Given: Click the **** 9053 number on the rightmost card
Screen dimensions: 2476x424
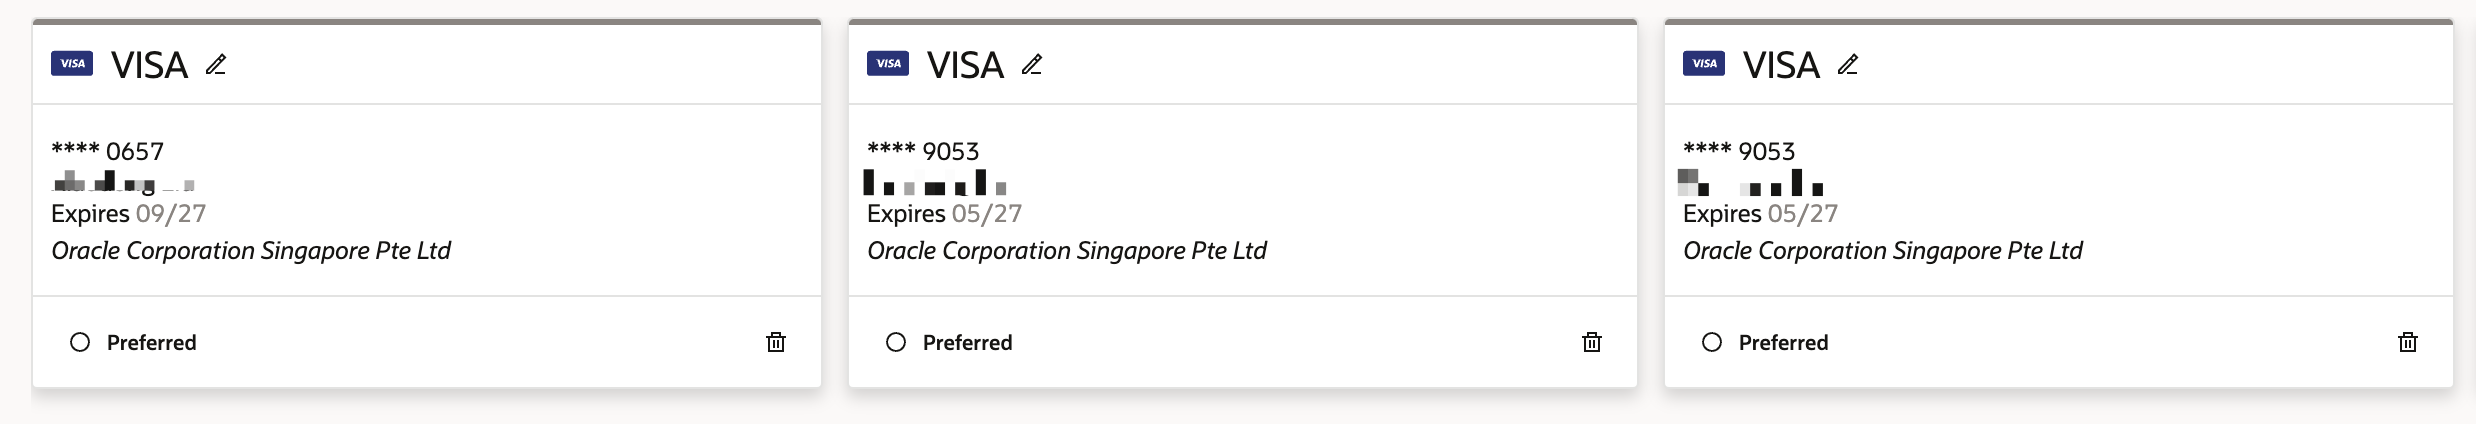Looking at the screenshot, I should pos(1739,151).
